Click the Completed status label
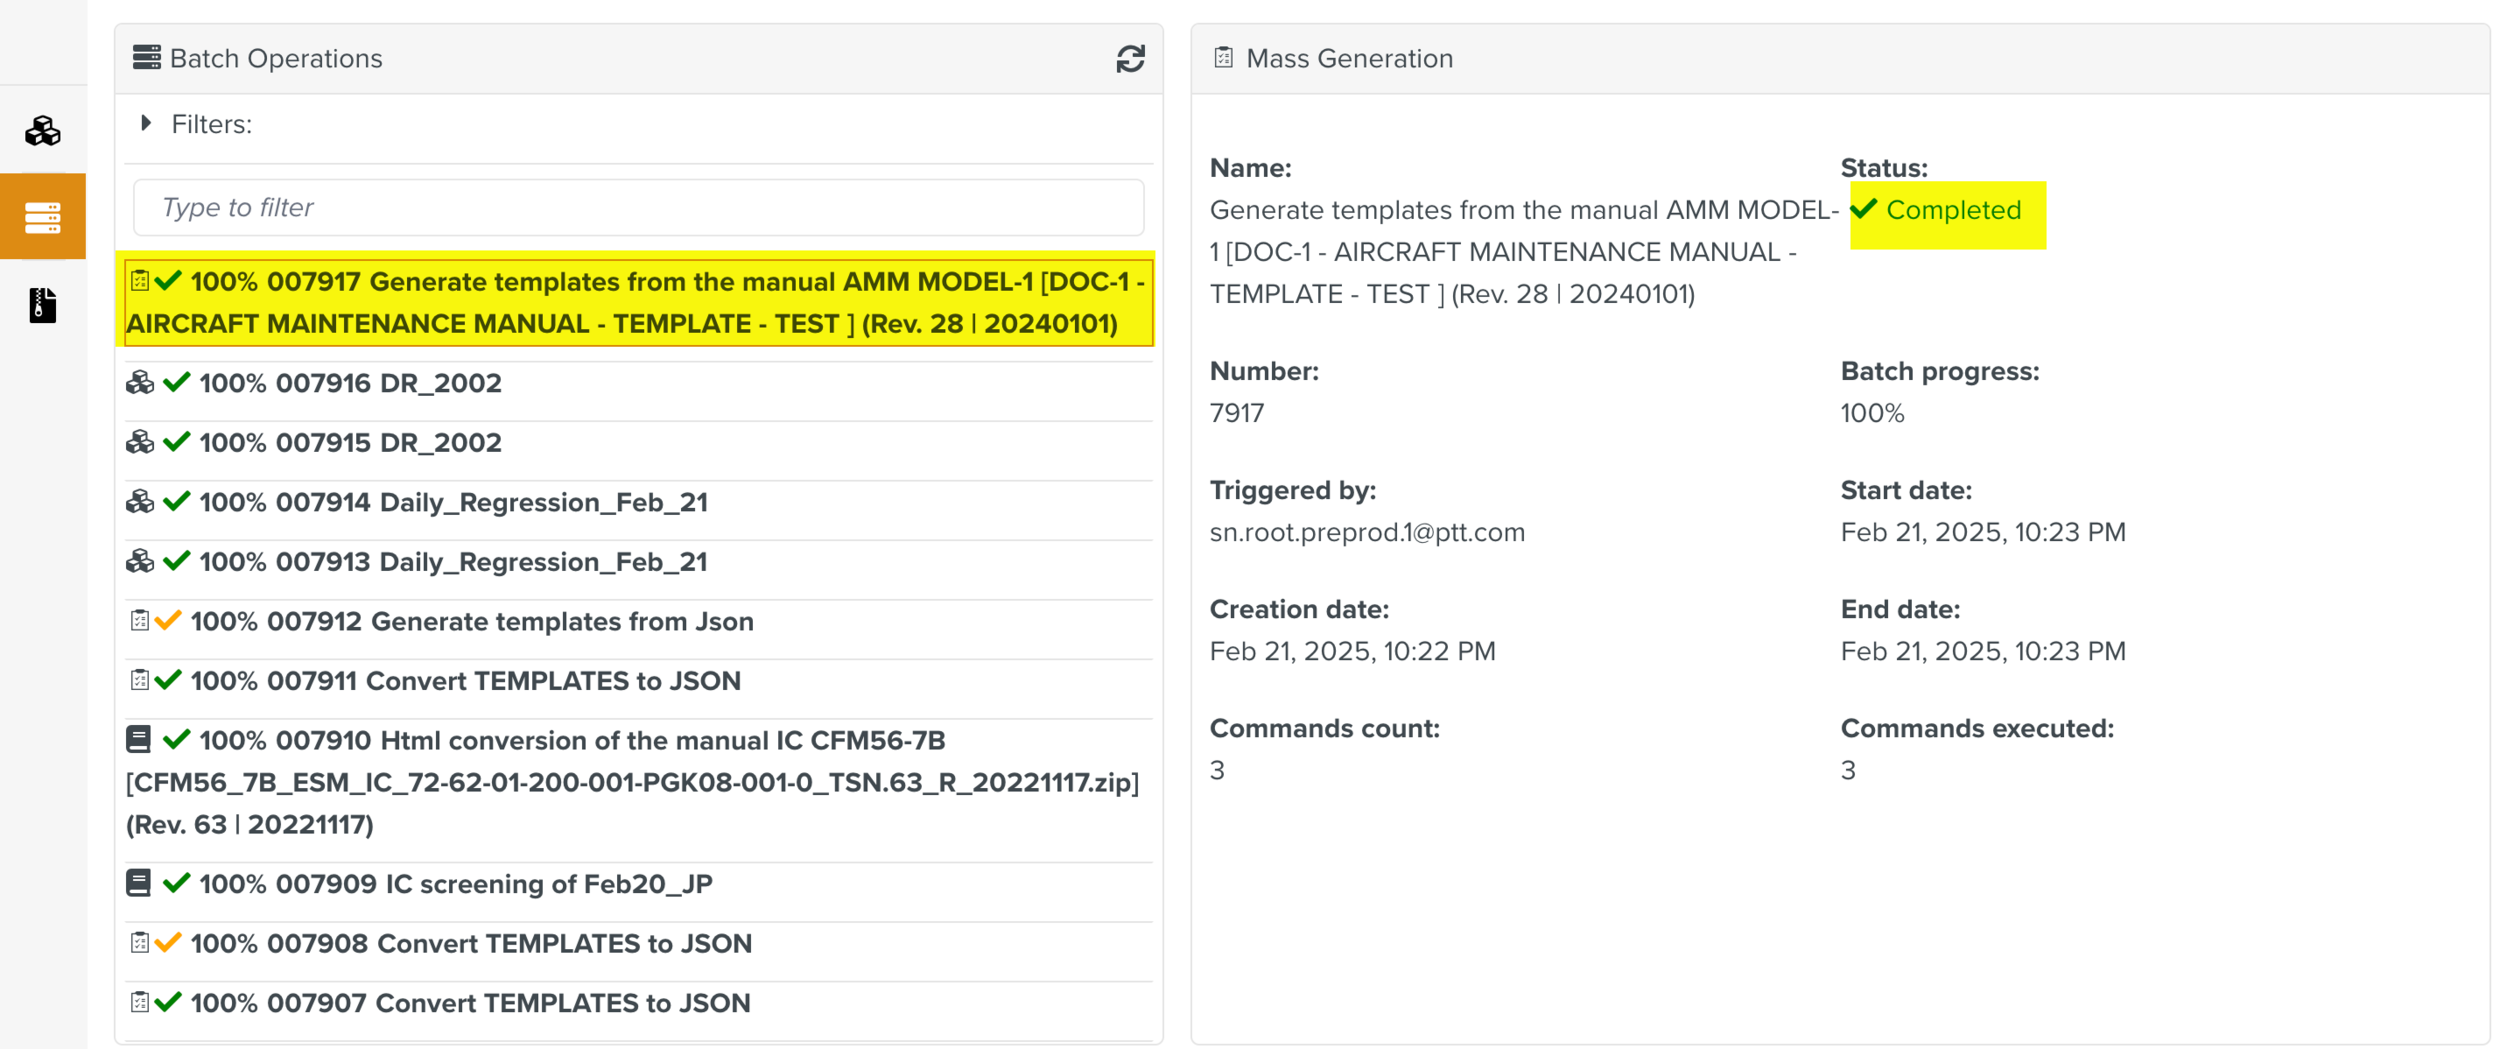The height and width of the screenshot is (1049, 2500). click(x=1952, y=211)
